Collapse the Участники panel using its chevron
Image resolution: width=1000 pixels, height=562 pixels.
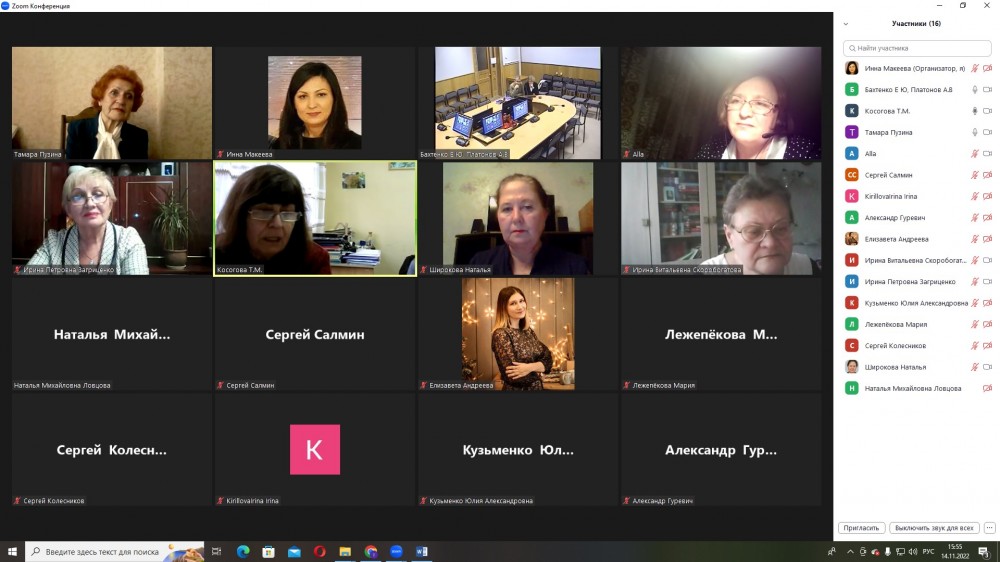click(x=846, y=24)
